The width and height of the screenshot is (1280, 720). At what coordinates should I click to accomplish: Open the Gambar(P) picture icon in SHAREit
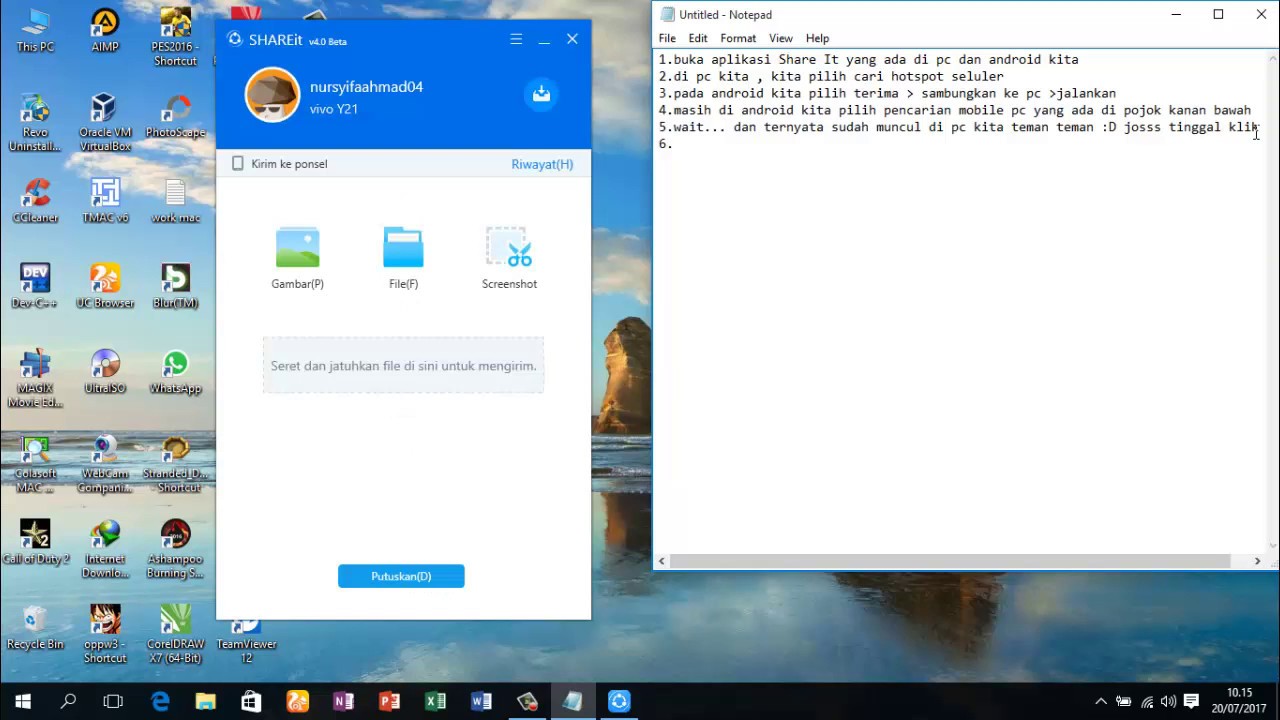click(x=297, y=248)
